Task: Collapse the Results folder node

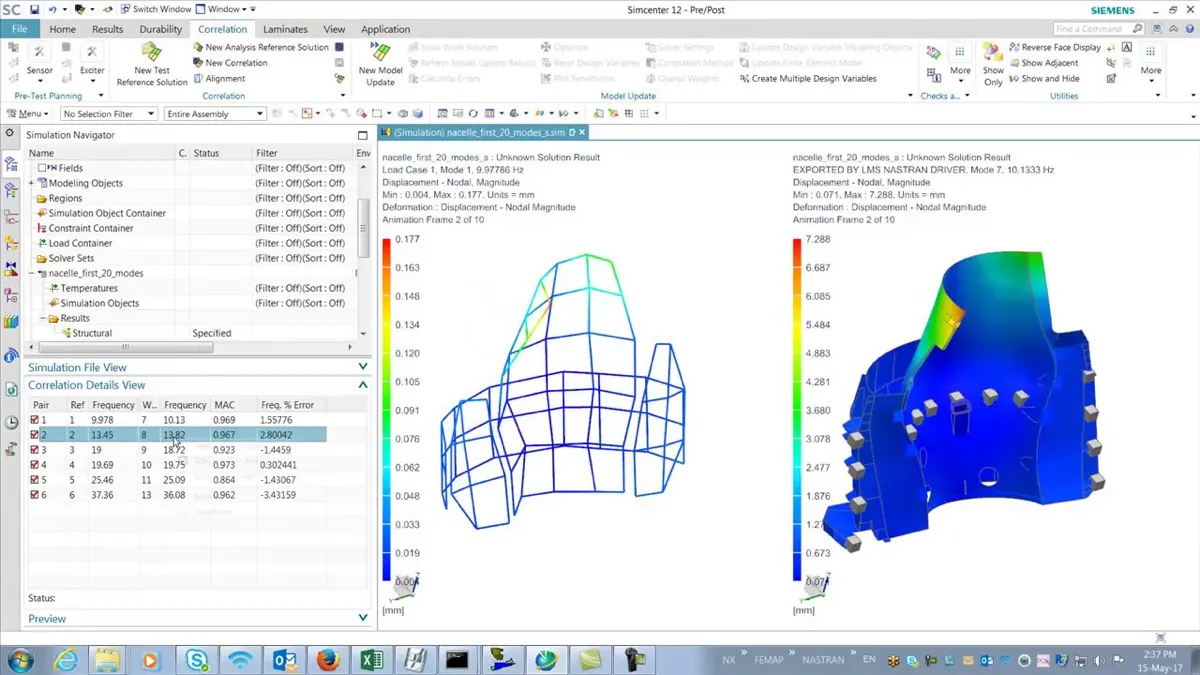Action: [43, 318]
